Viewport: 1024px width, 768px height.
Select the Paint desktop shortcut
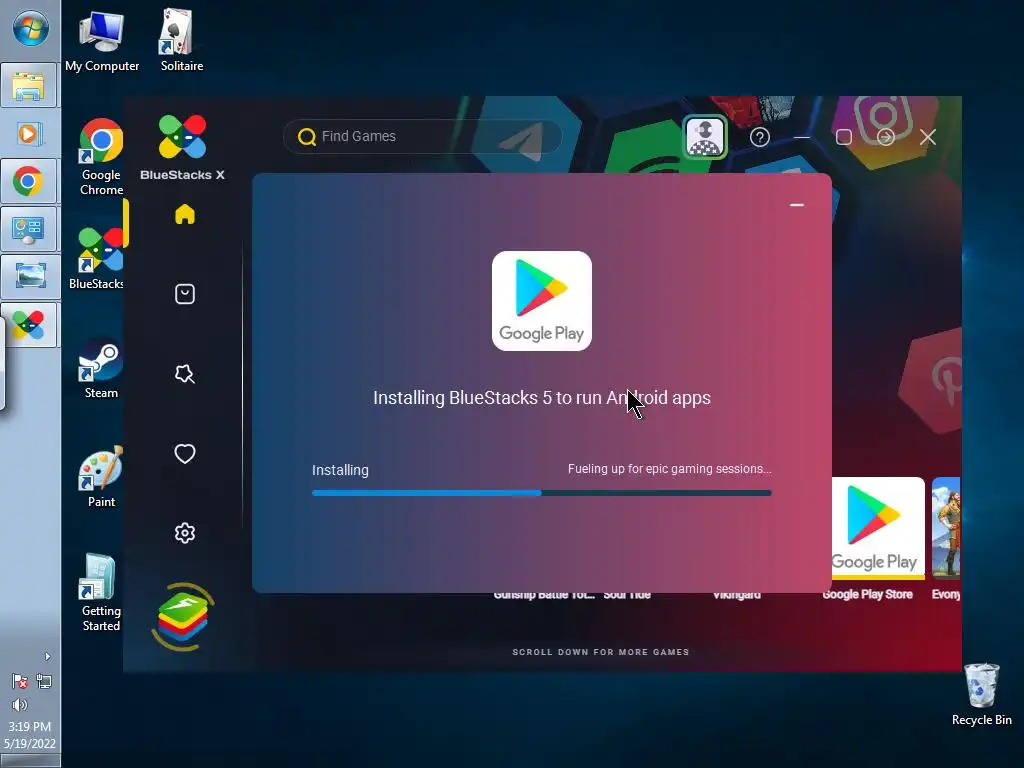101,477
